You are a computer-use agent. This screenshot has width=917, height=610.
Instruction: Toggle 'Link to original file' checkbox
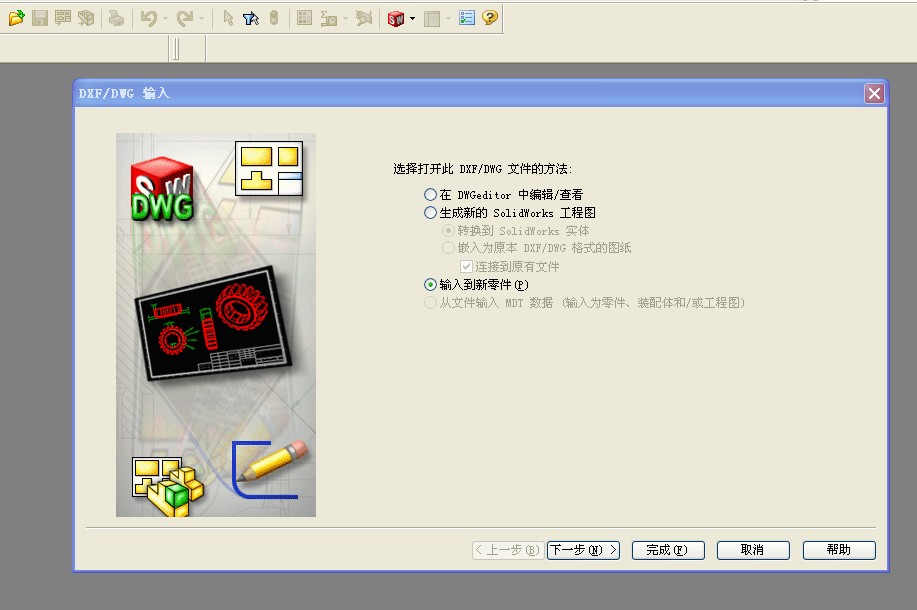click(466, 267)
